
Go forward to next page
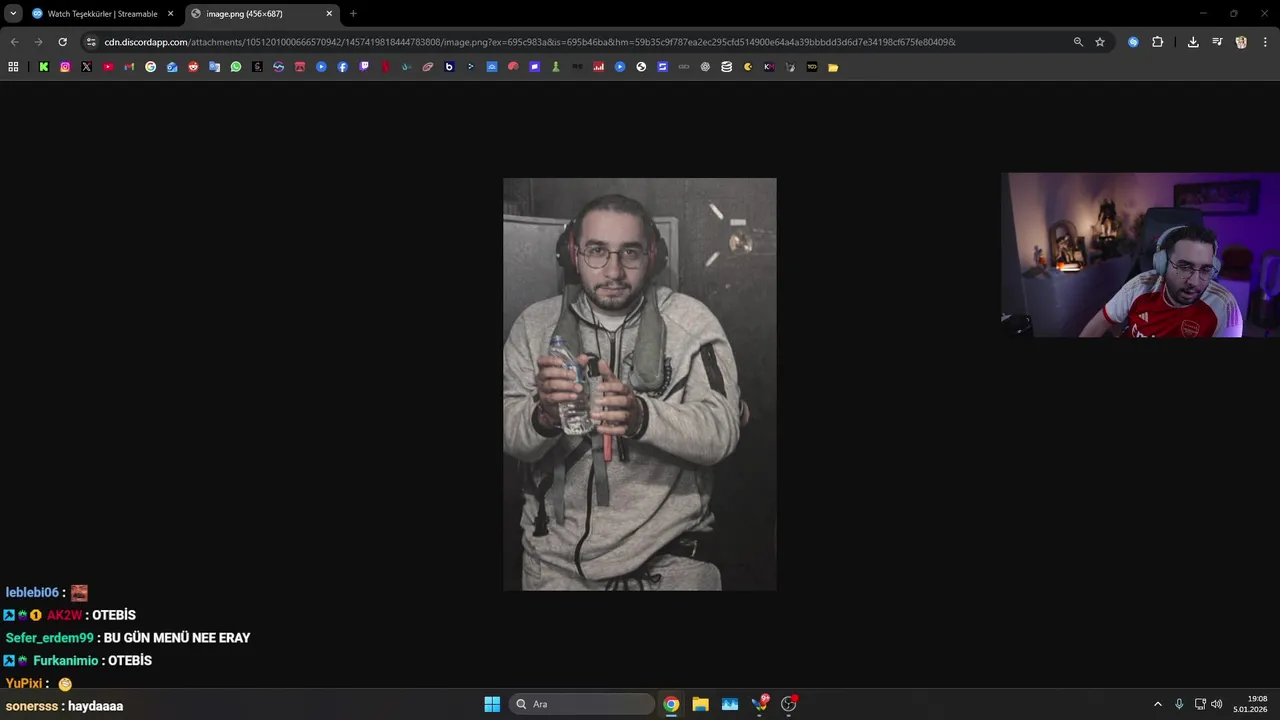38,42
